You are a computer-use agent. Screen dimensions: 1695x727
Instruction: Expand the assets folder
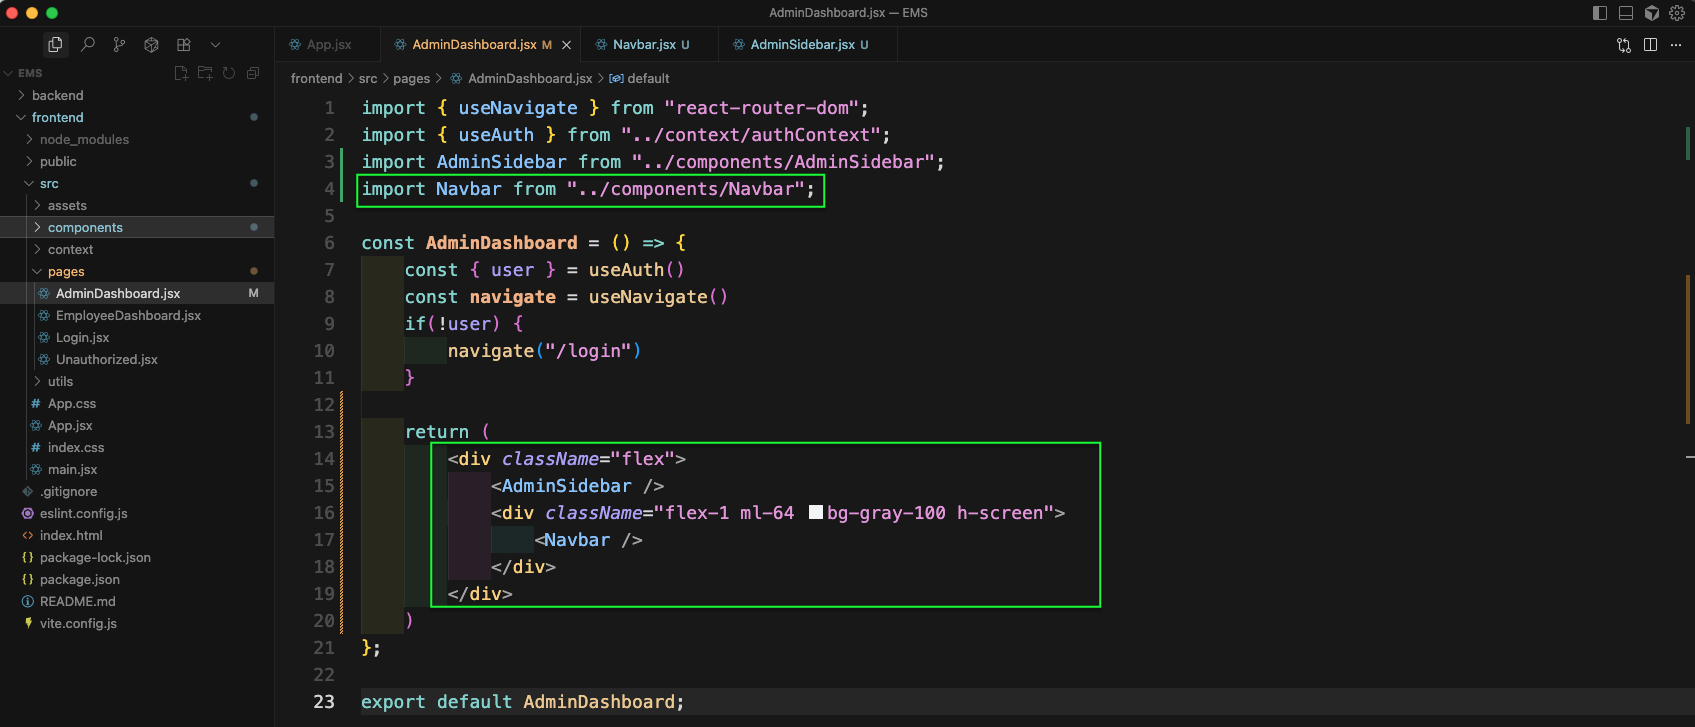tap(67, 205)
